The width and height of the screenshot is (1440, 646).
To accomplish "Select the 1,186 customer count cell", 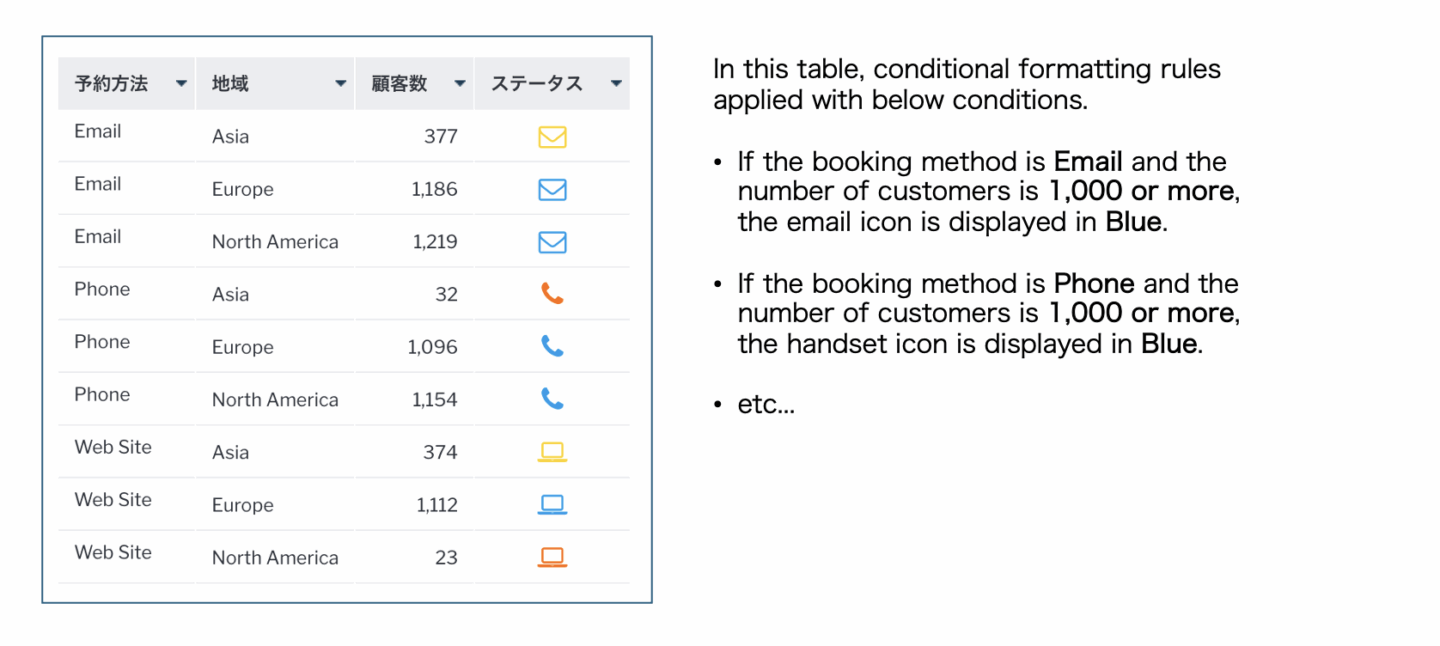I will click(434, 189).
